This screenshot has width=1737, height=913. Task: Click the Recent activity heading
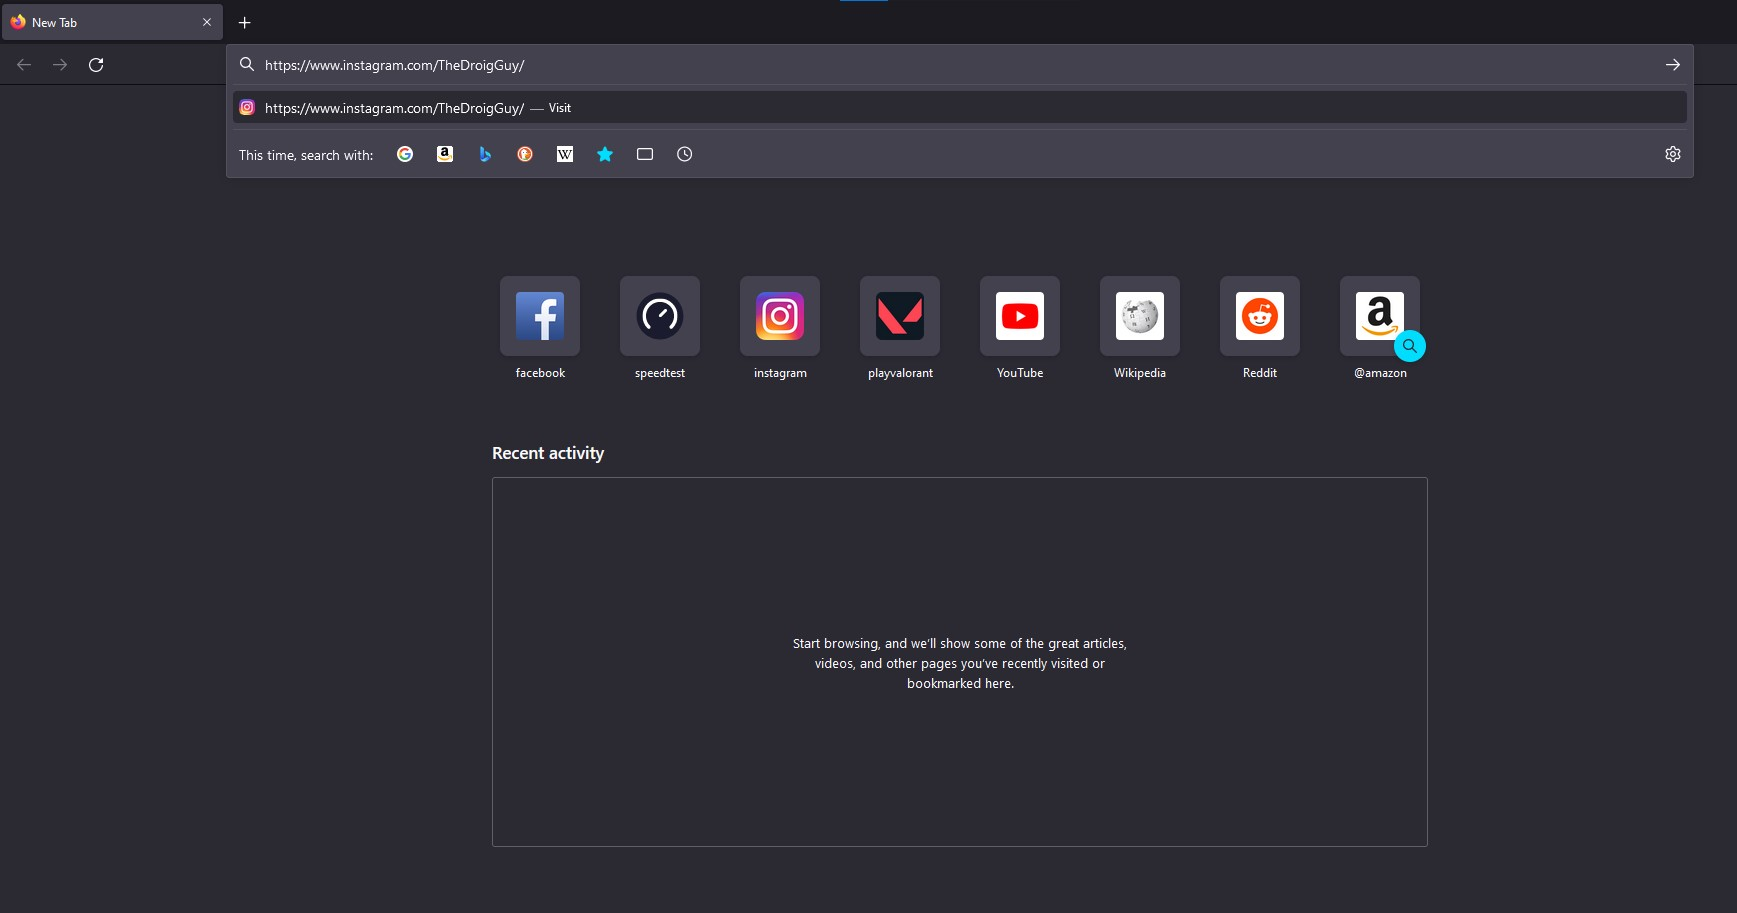548,453
